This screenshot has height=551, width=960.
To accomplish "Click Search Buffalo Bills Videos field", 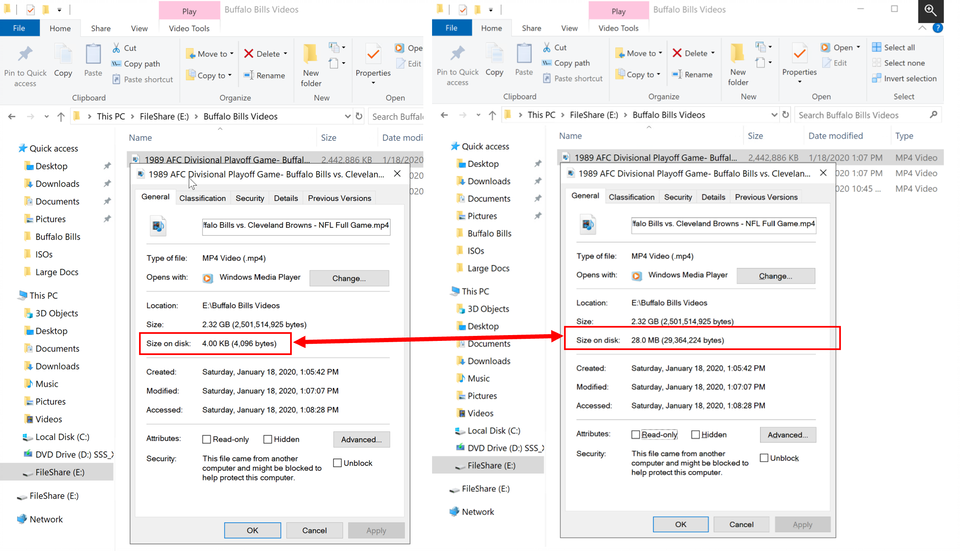I will click(868, 115).
